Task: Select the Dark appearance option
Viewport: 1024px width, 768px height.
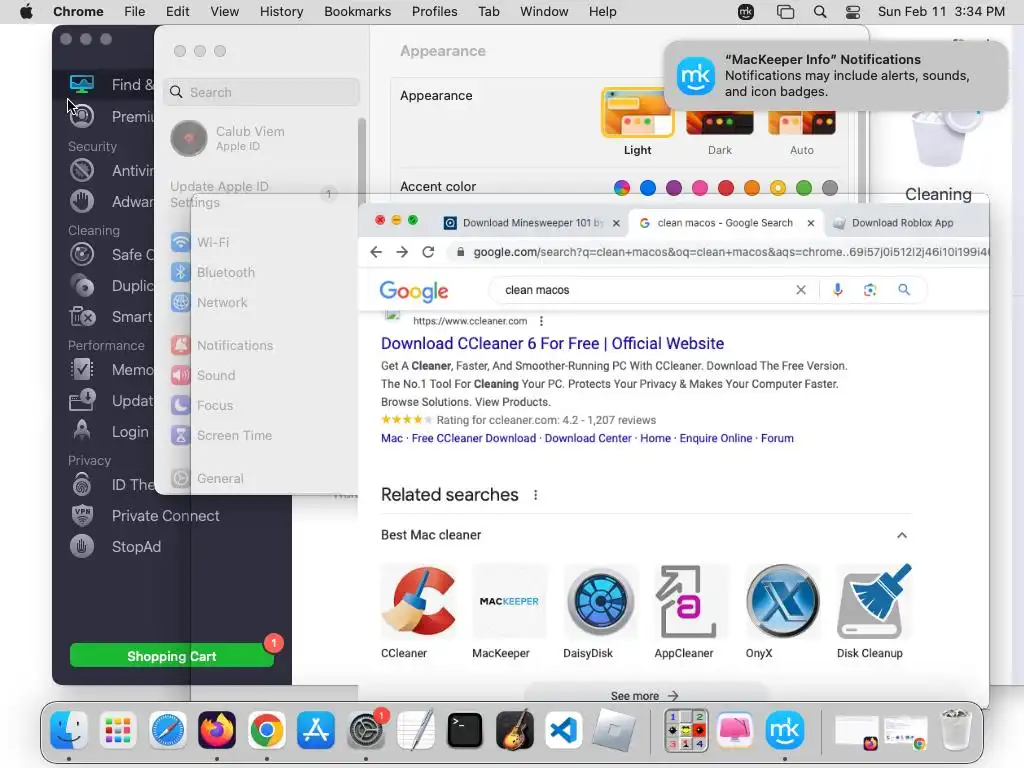Action: click(720, 134)
